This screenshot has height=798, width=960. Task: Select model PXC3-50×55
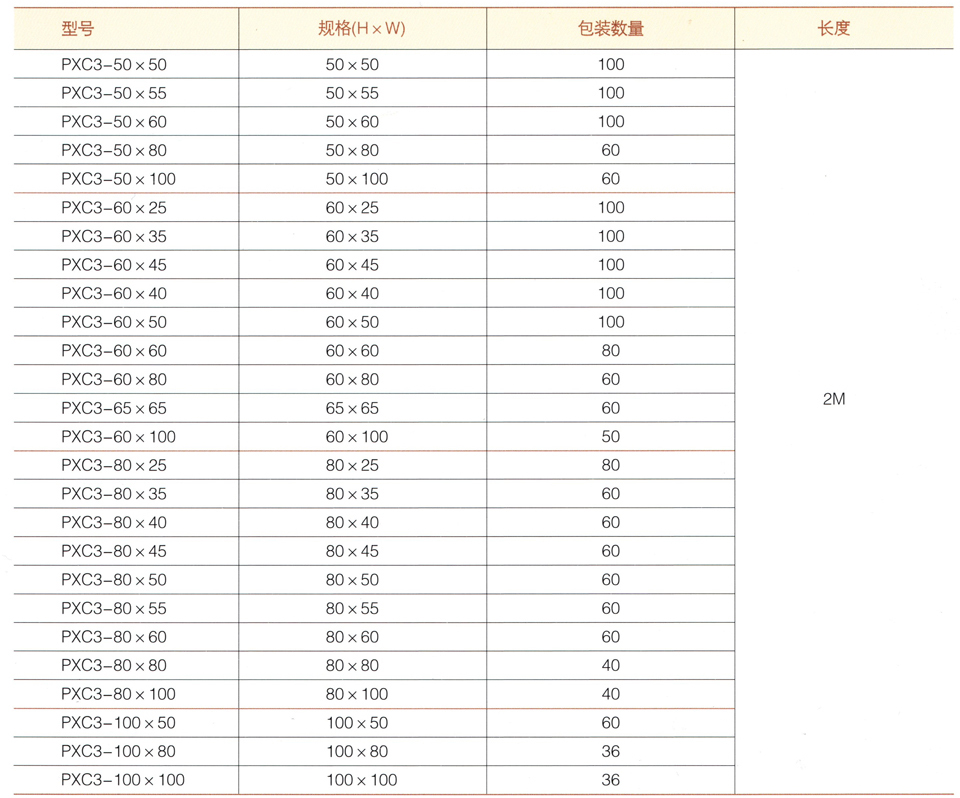(114, 93)
